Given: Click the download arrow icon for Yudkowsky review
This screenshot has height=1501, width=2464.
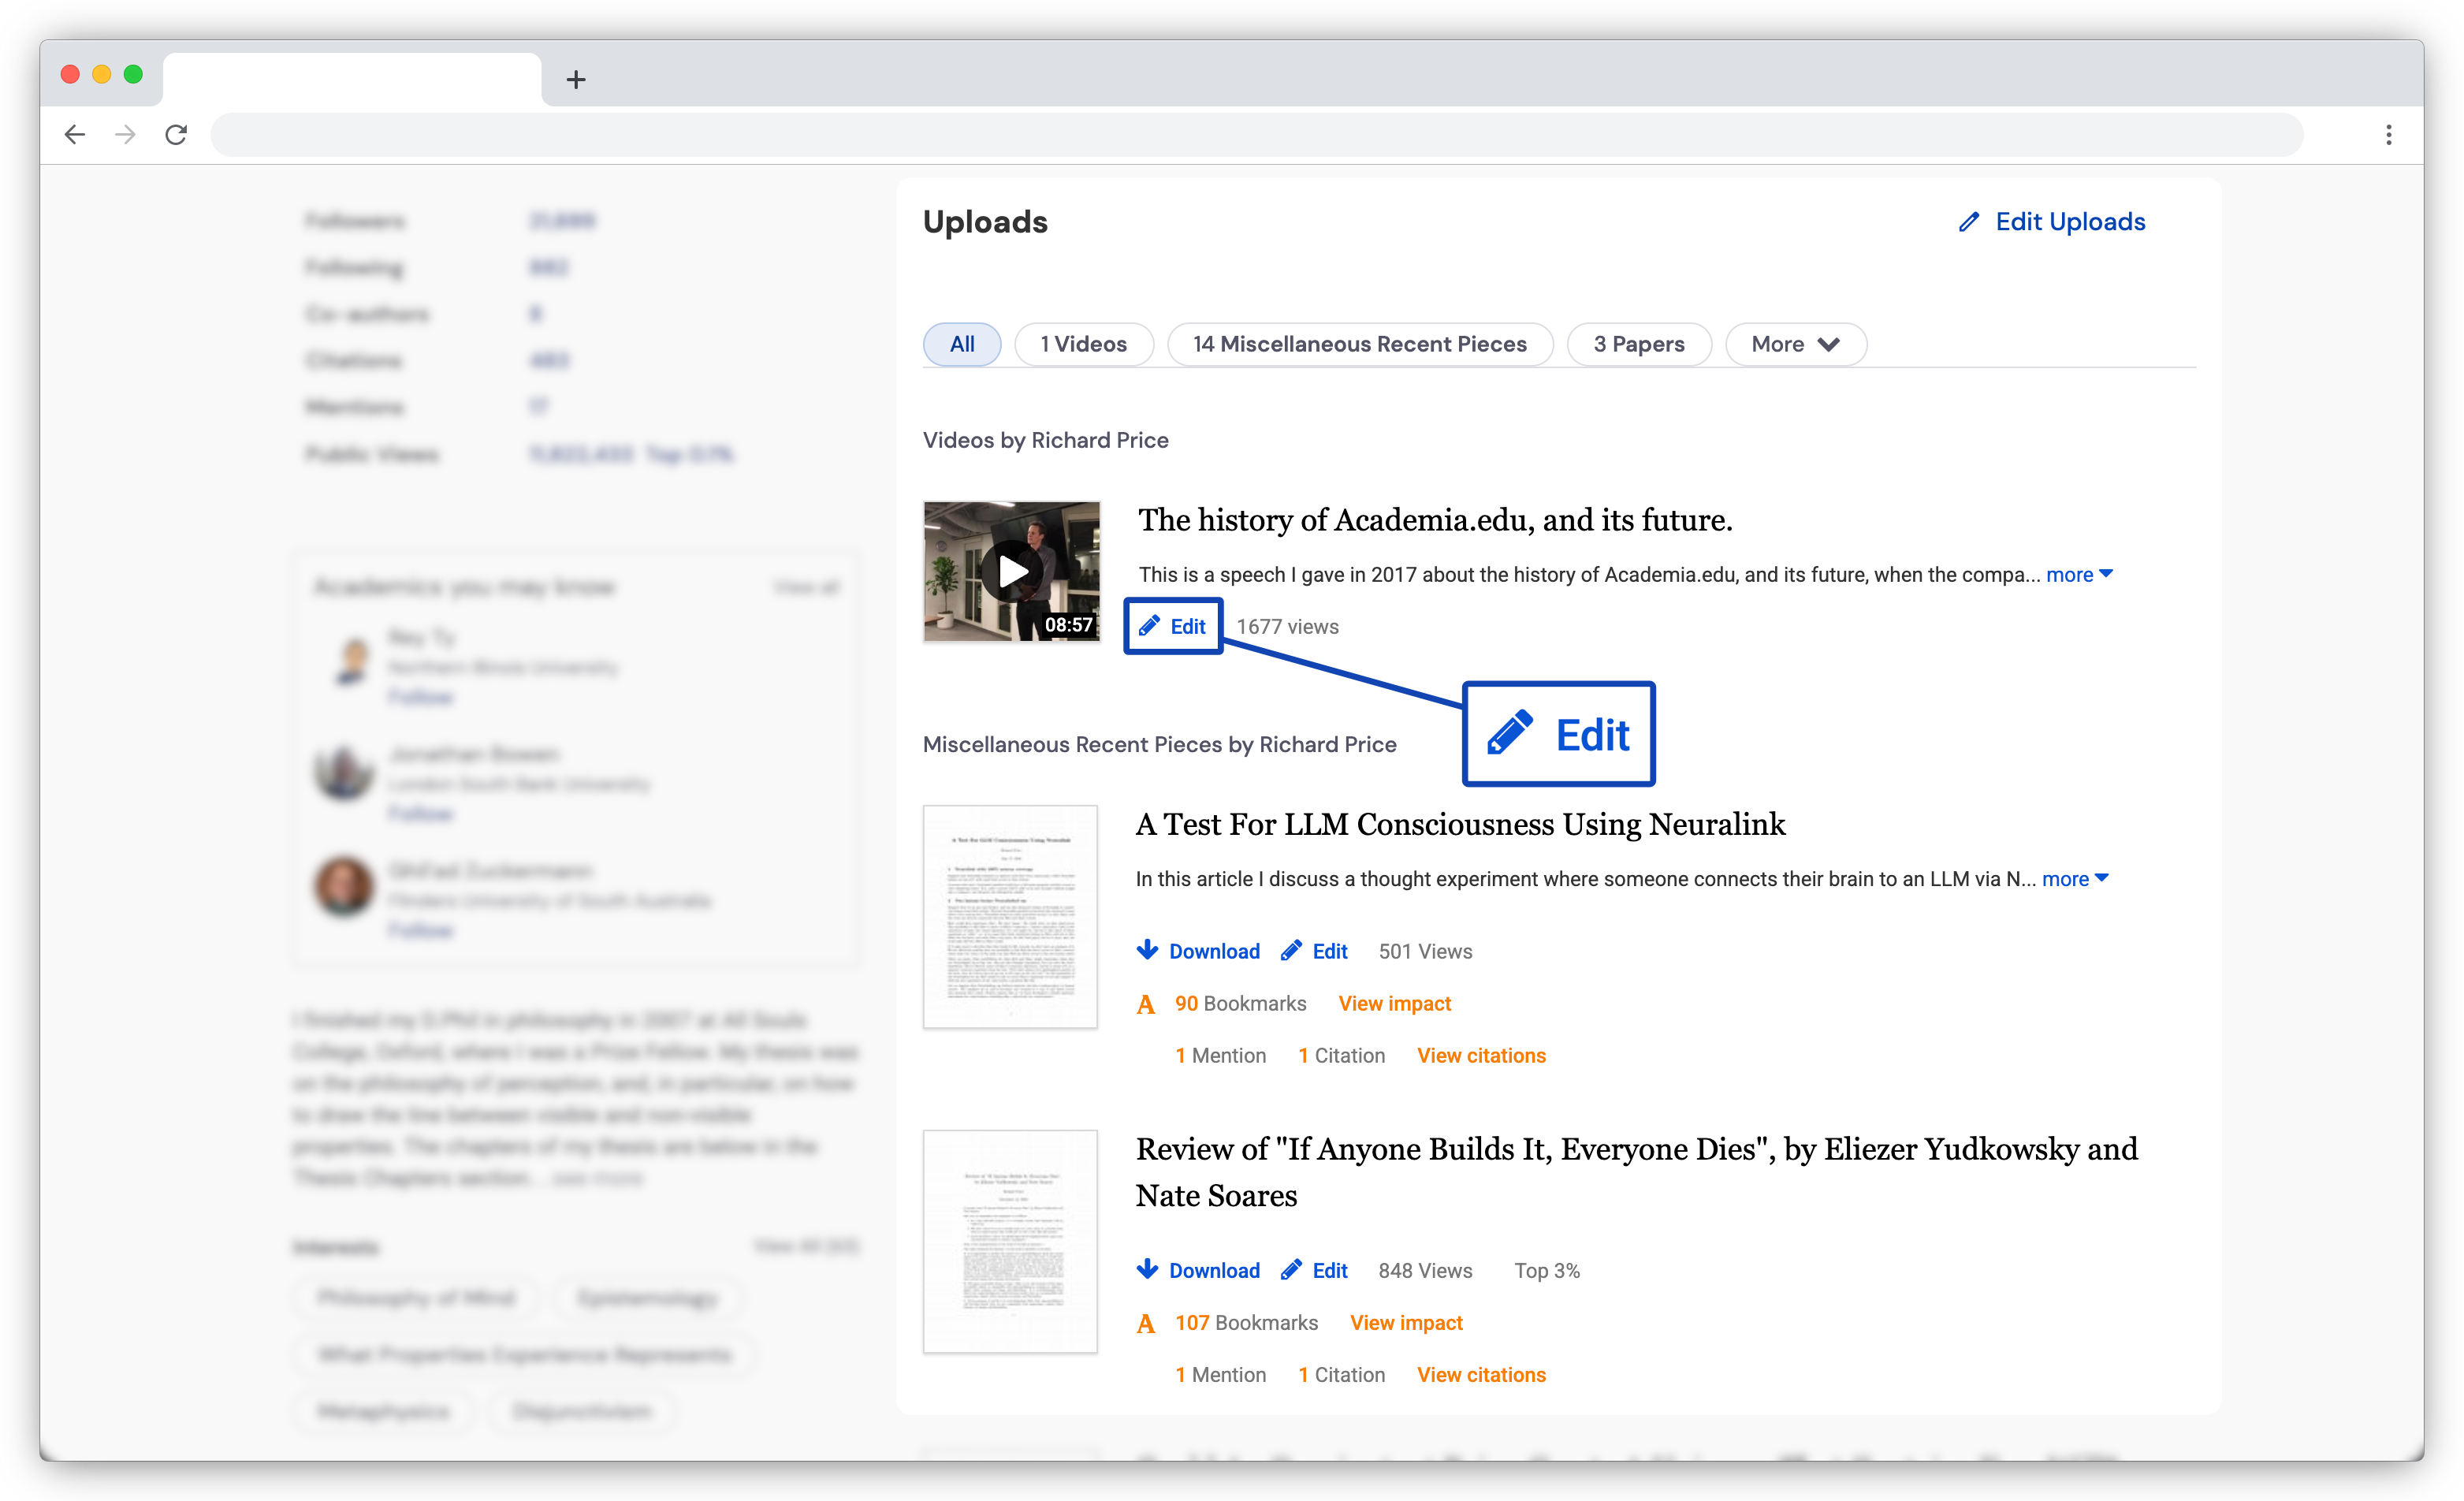Looking at the screenshot, I should tap(1147, 1270).
